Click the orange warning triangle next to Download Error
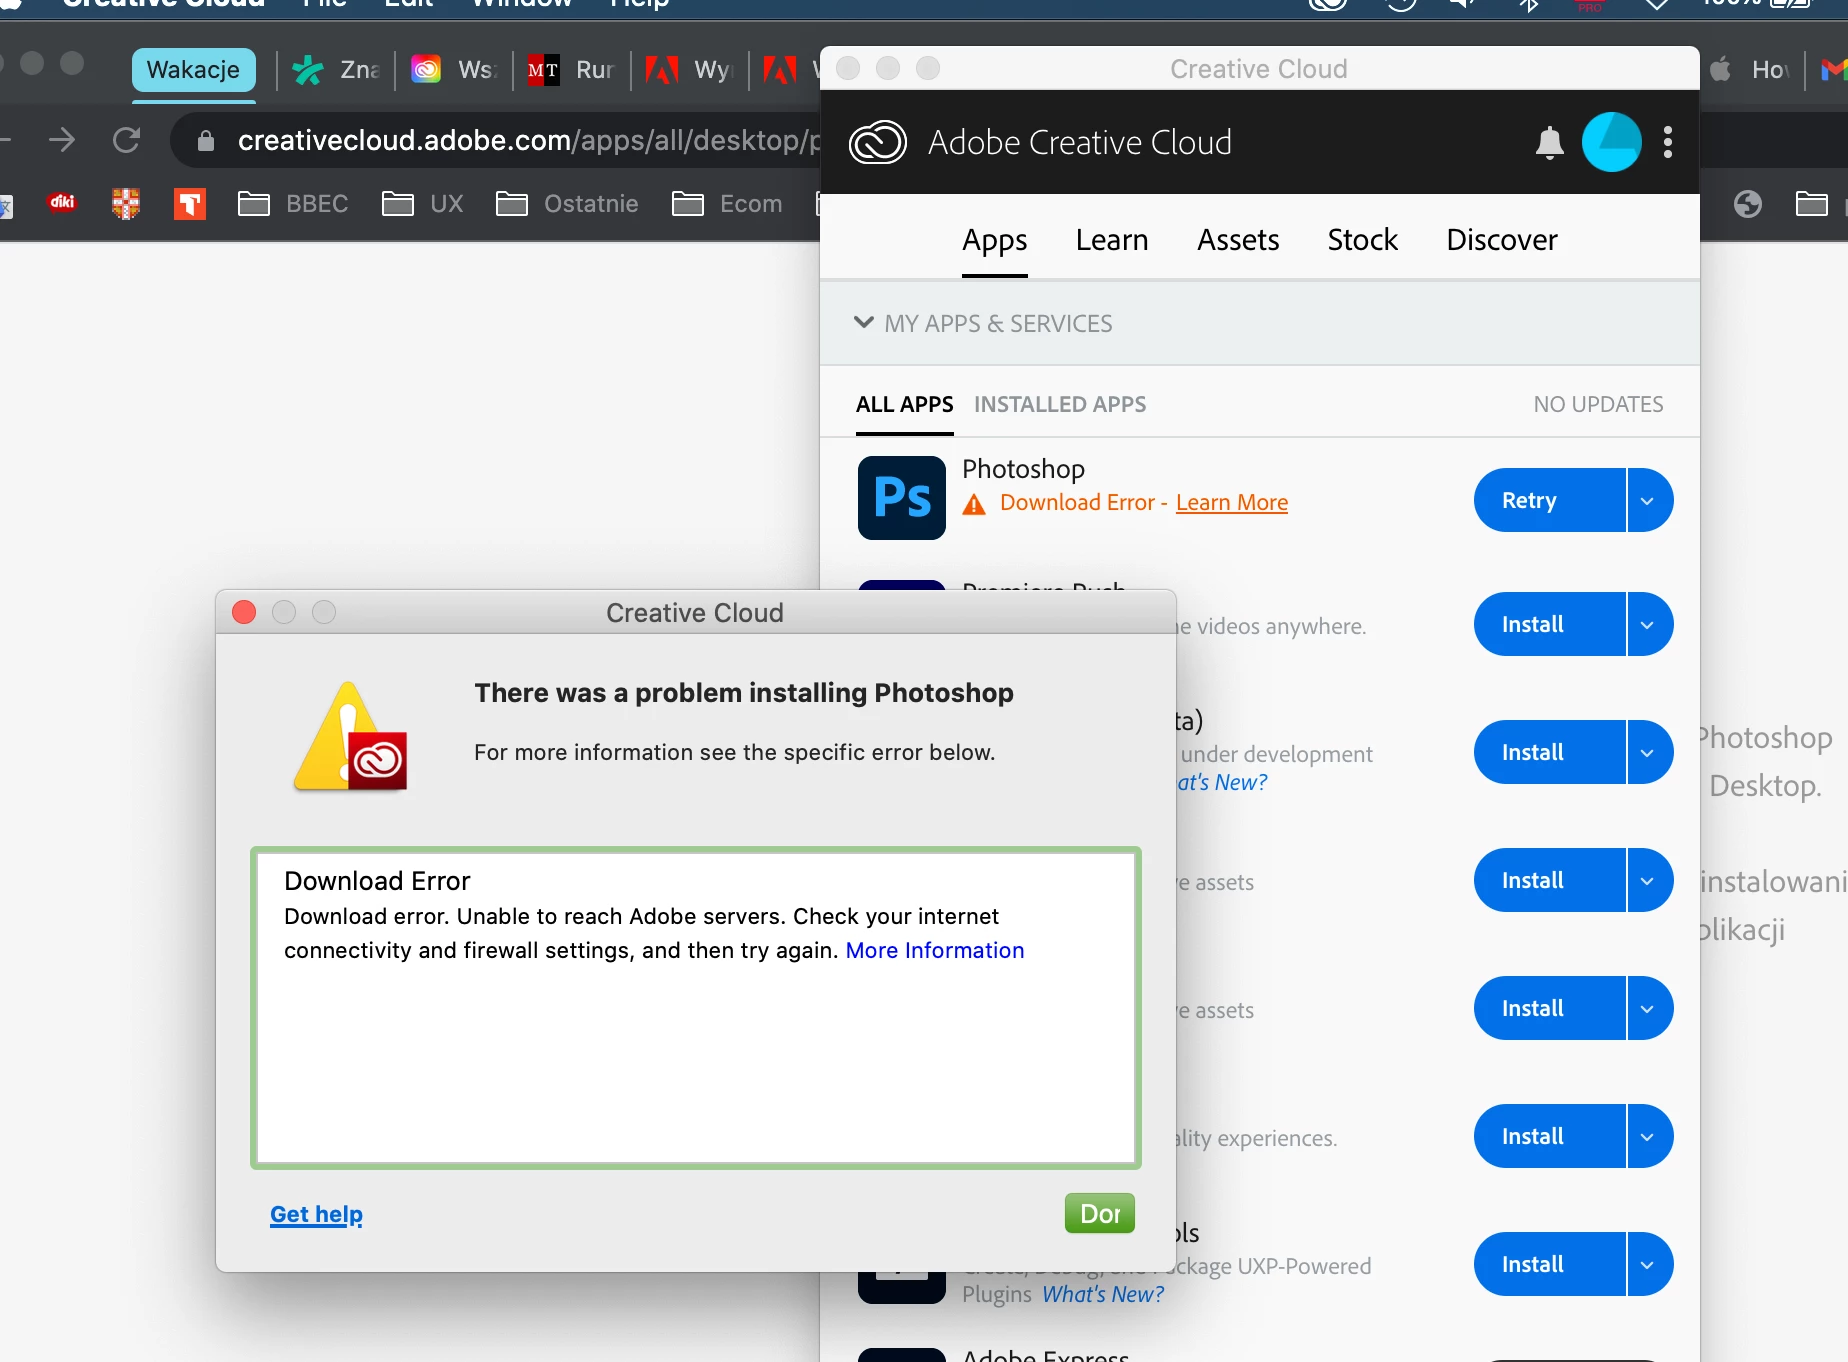 [974, 504]
